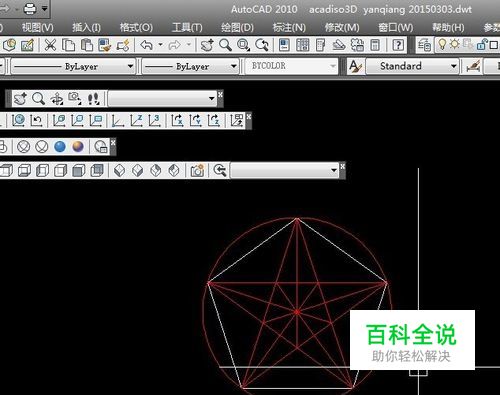Select the Face UCS icon

(59, 120)
